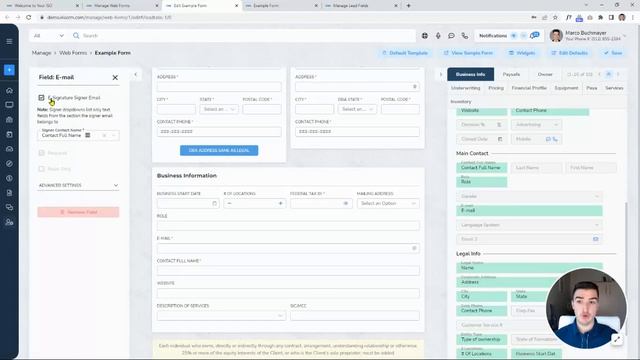Open the Mailing Address dropdown

(x=388, y=203)
